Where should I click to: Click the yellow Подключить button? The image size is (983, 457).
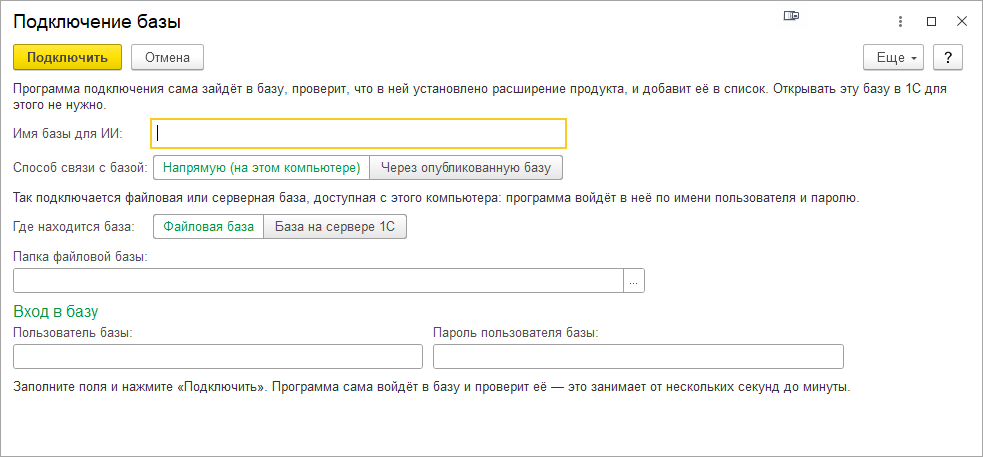[67, 57]
